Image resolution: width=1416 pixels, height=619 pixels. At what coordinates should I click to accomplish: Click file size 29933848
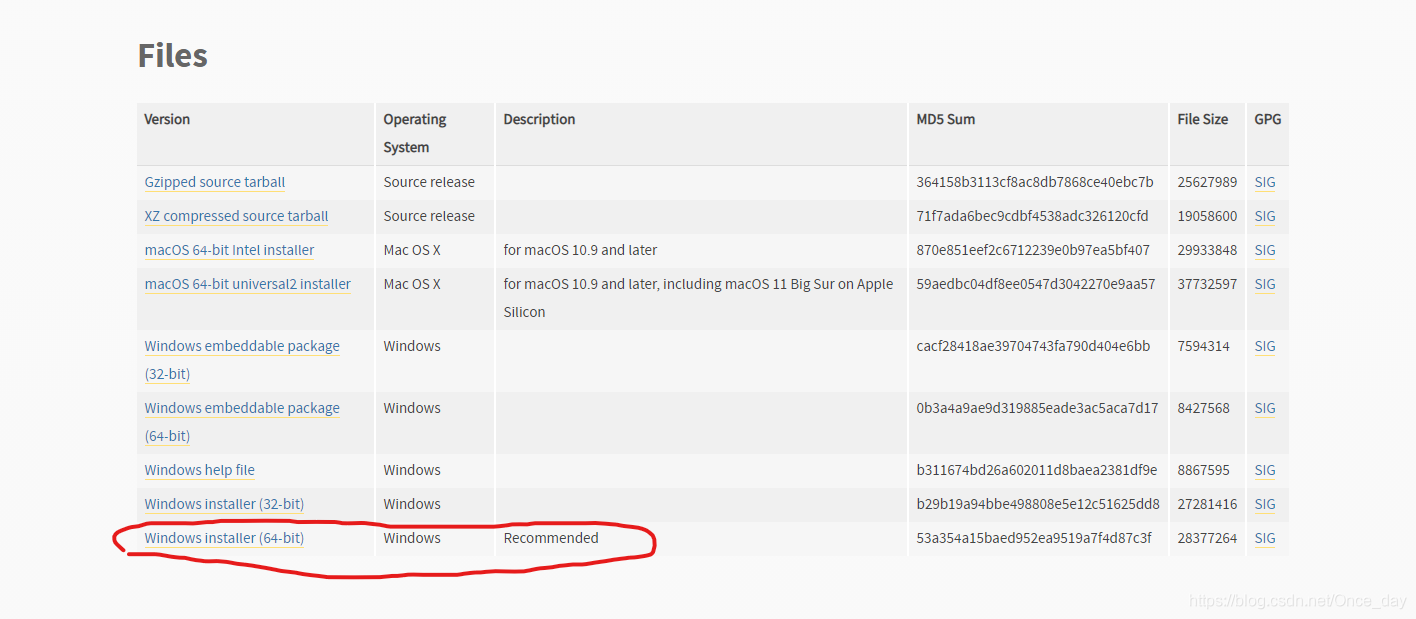(x=1207, y=250)
